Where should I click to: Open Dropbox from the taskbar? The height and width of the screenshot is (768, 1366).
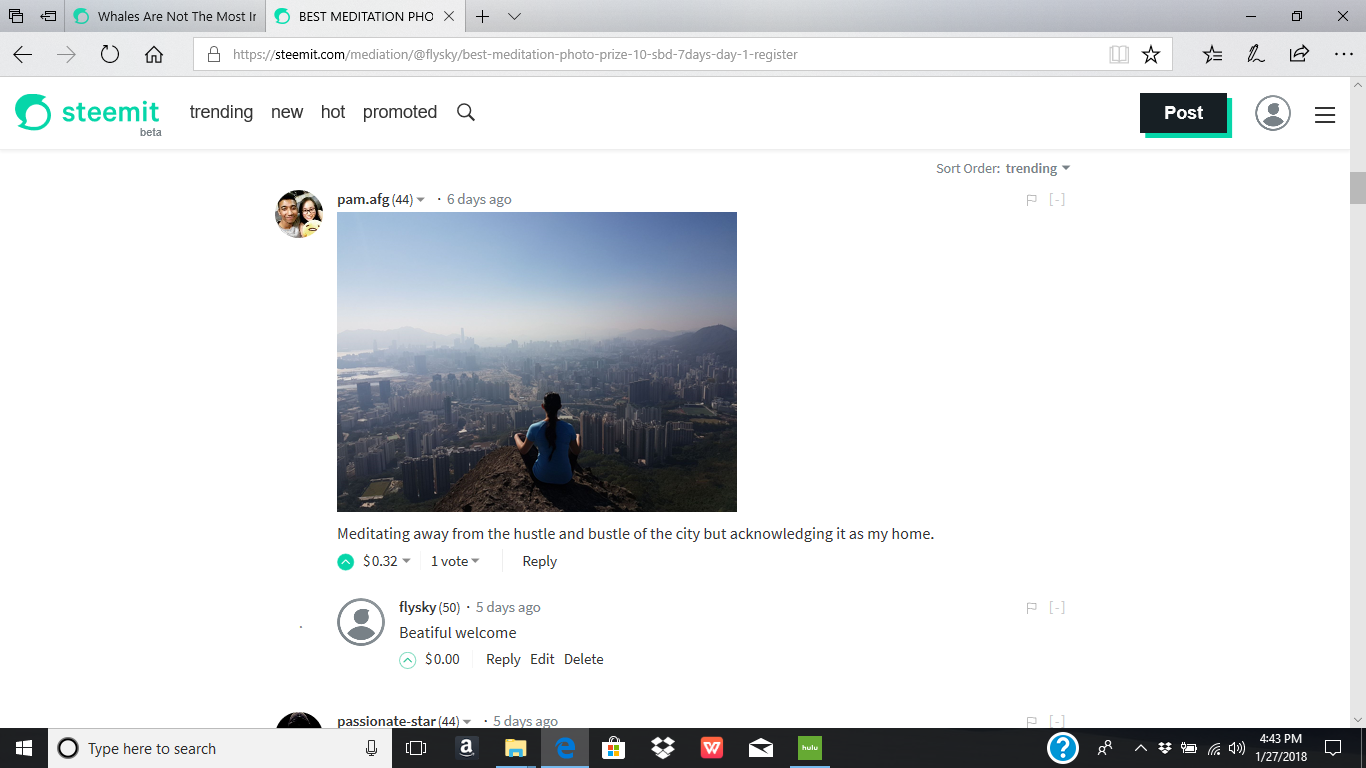[x=662, y=748]
